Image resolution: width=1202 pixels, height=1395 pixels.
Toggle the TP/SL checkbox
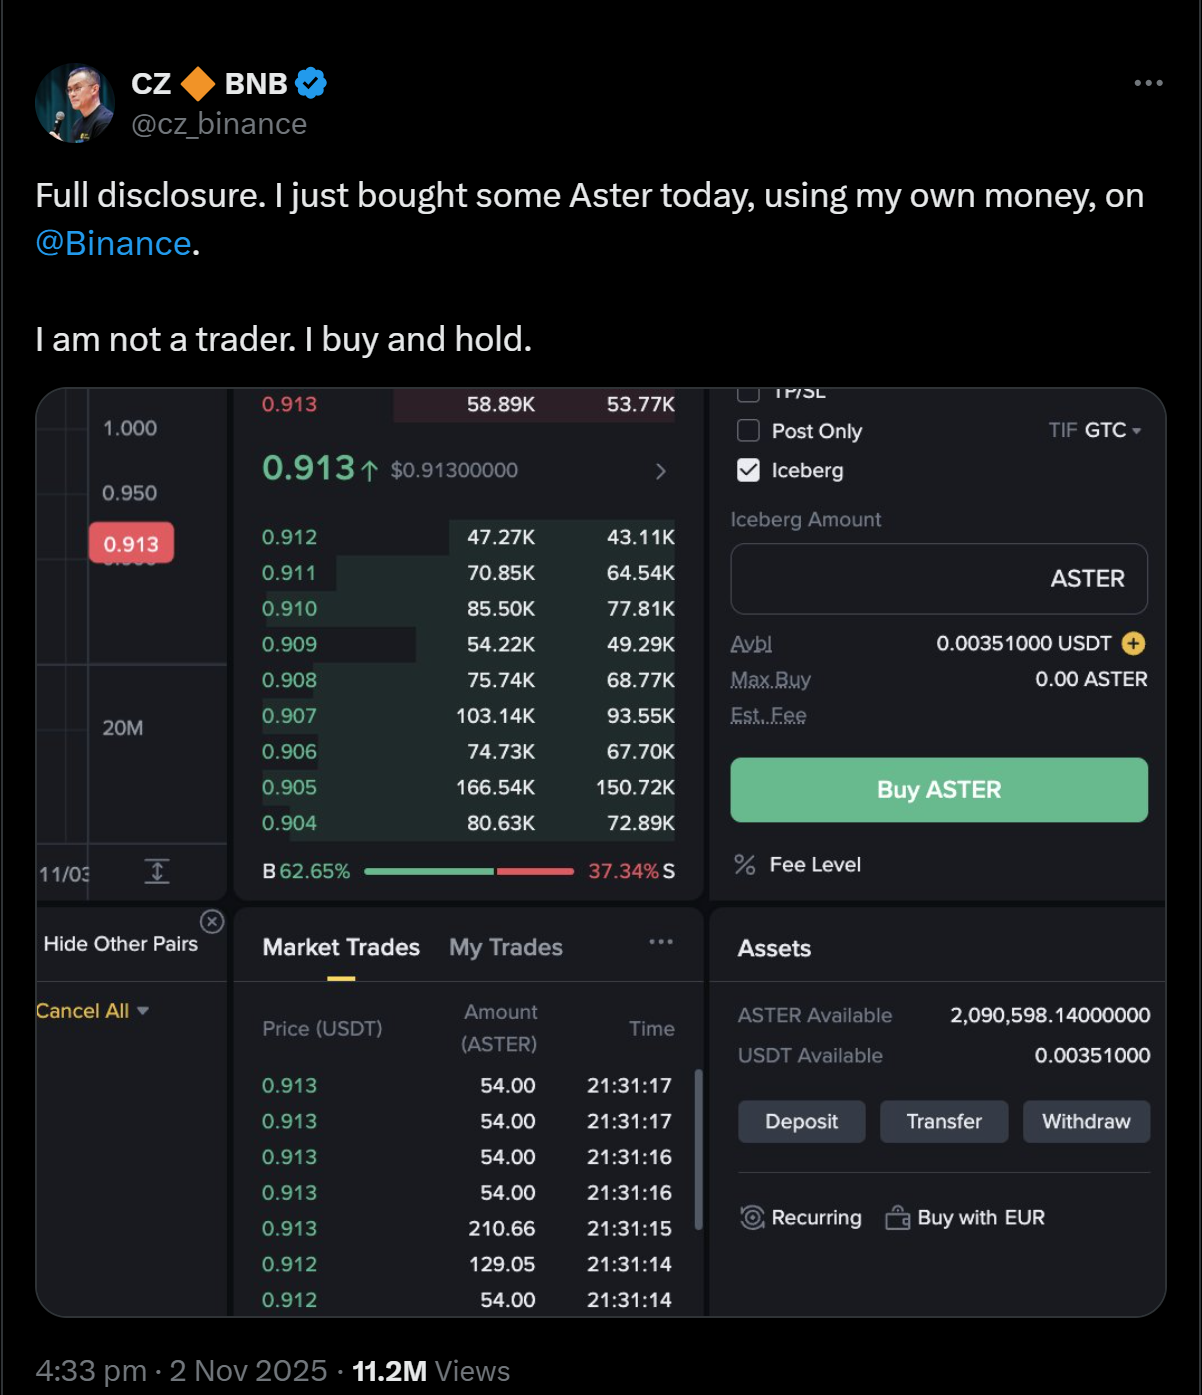[x=748, y=393]
